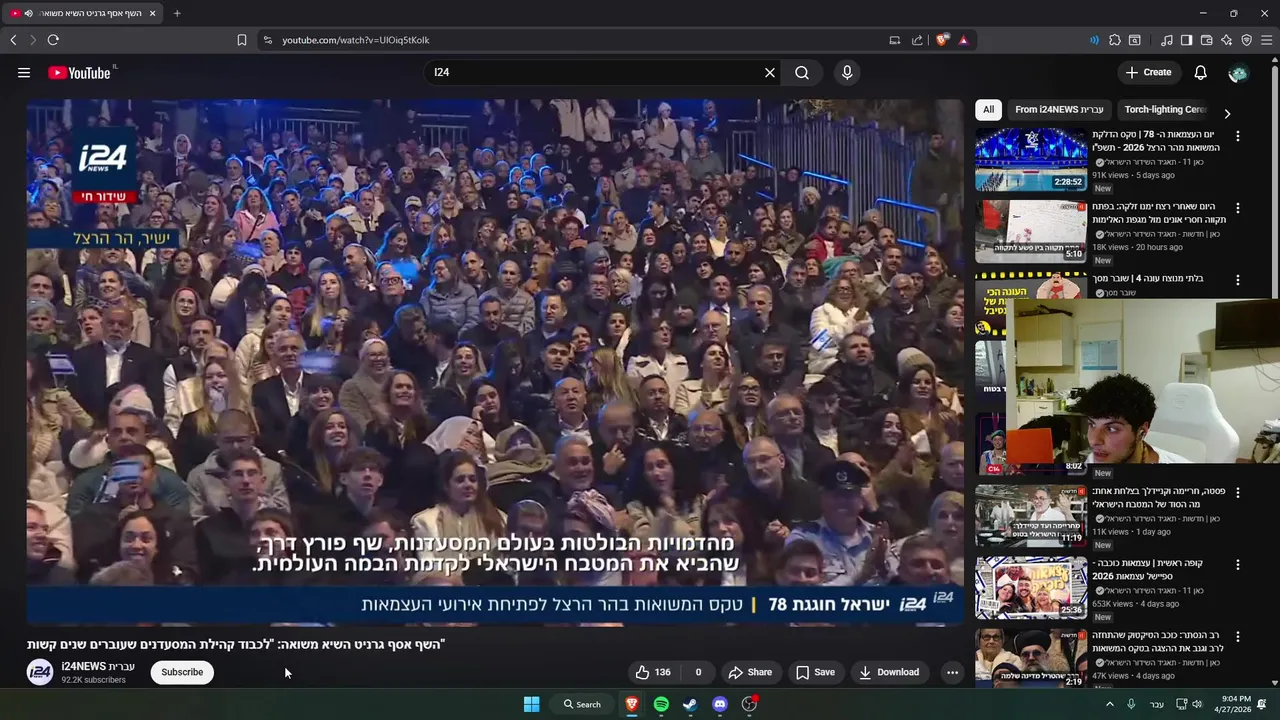Share the video

pyautogui.click(x=750, y=672)
